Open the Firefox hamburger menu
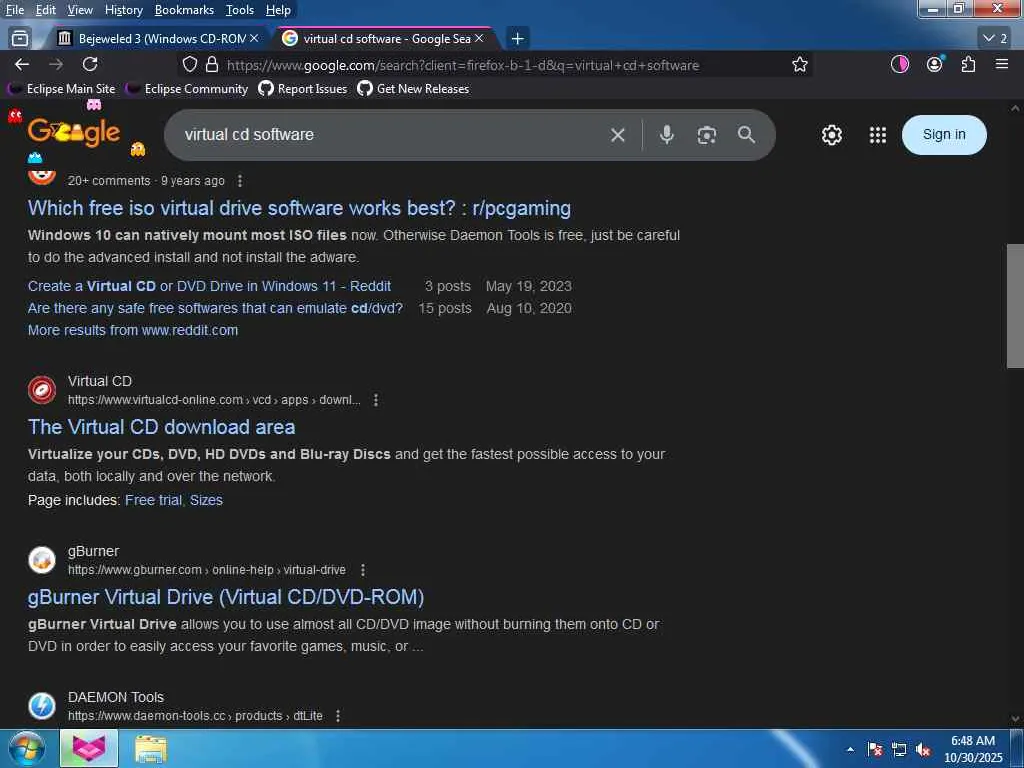 [1002, 64]
